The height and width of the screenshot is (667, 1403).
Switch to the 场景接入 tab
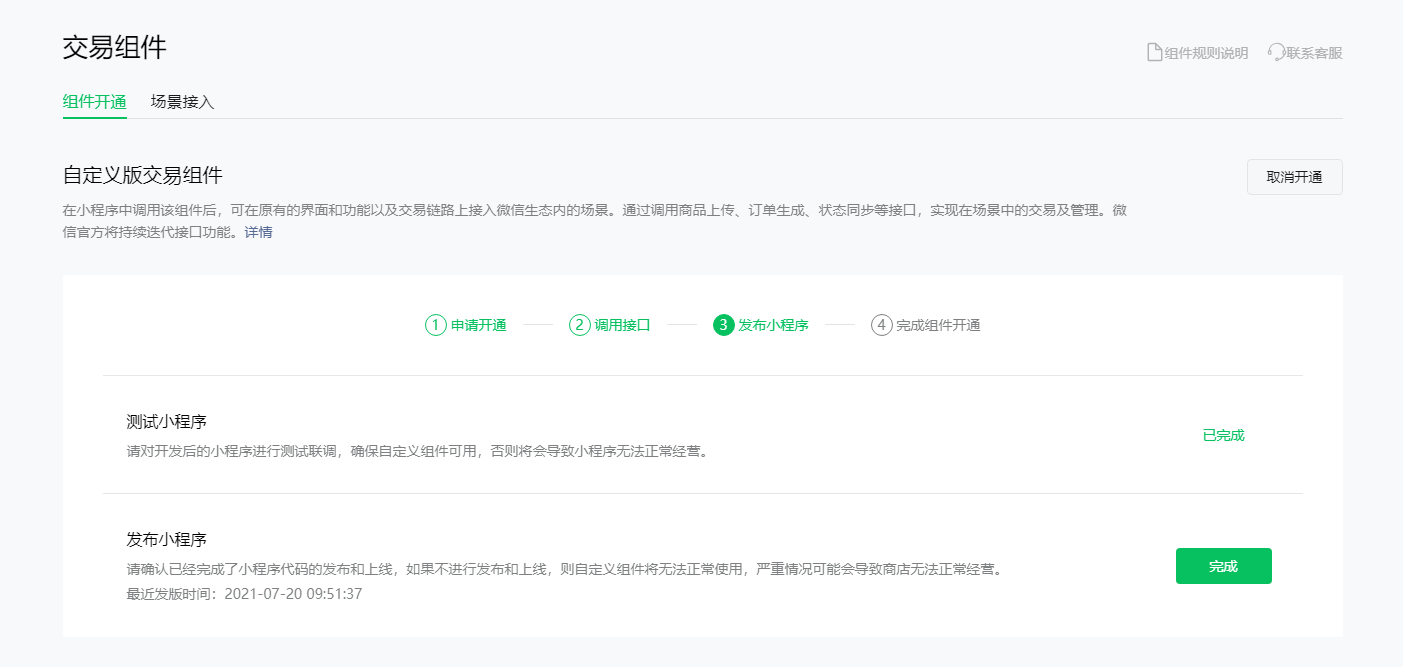coord(183,101)
